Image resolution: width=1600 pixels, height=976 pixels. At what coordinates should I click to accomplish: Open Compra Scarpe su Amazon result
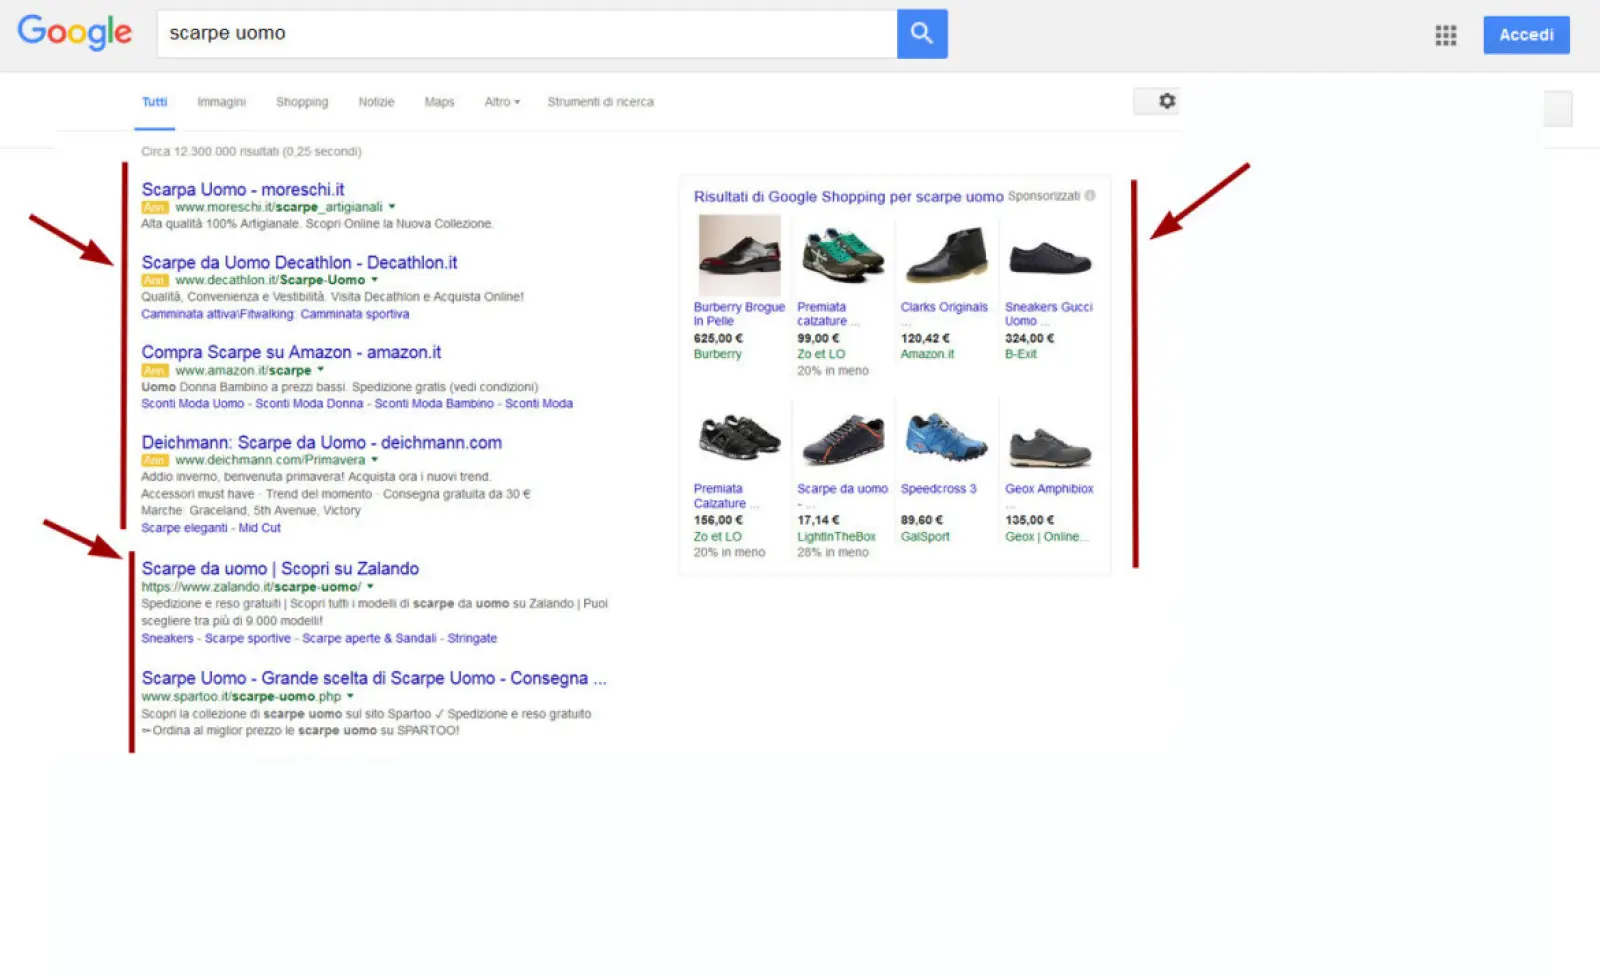[x=291, y=352]
